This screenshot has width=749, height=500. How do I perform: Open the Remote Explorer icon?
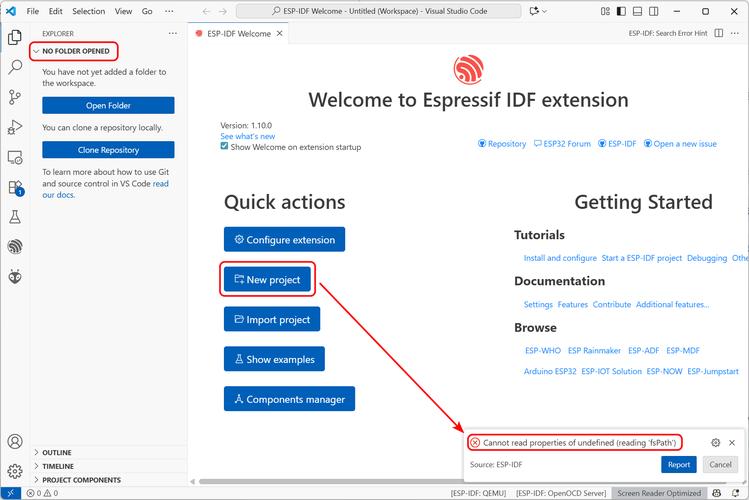[15, 157]
